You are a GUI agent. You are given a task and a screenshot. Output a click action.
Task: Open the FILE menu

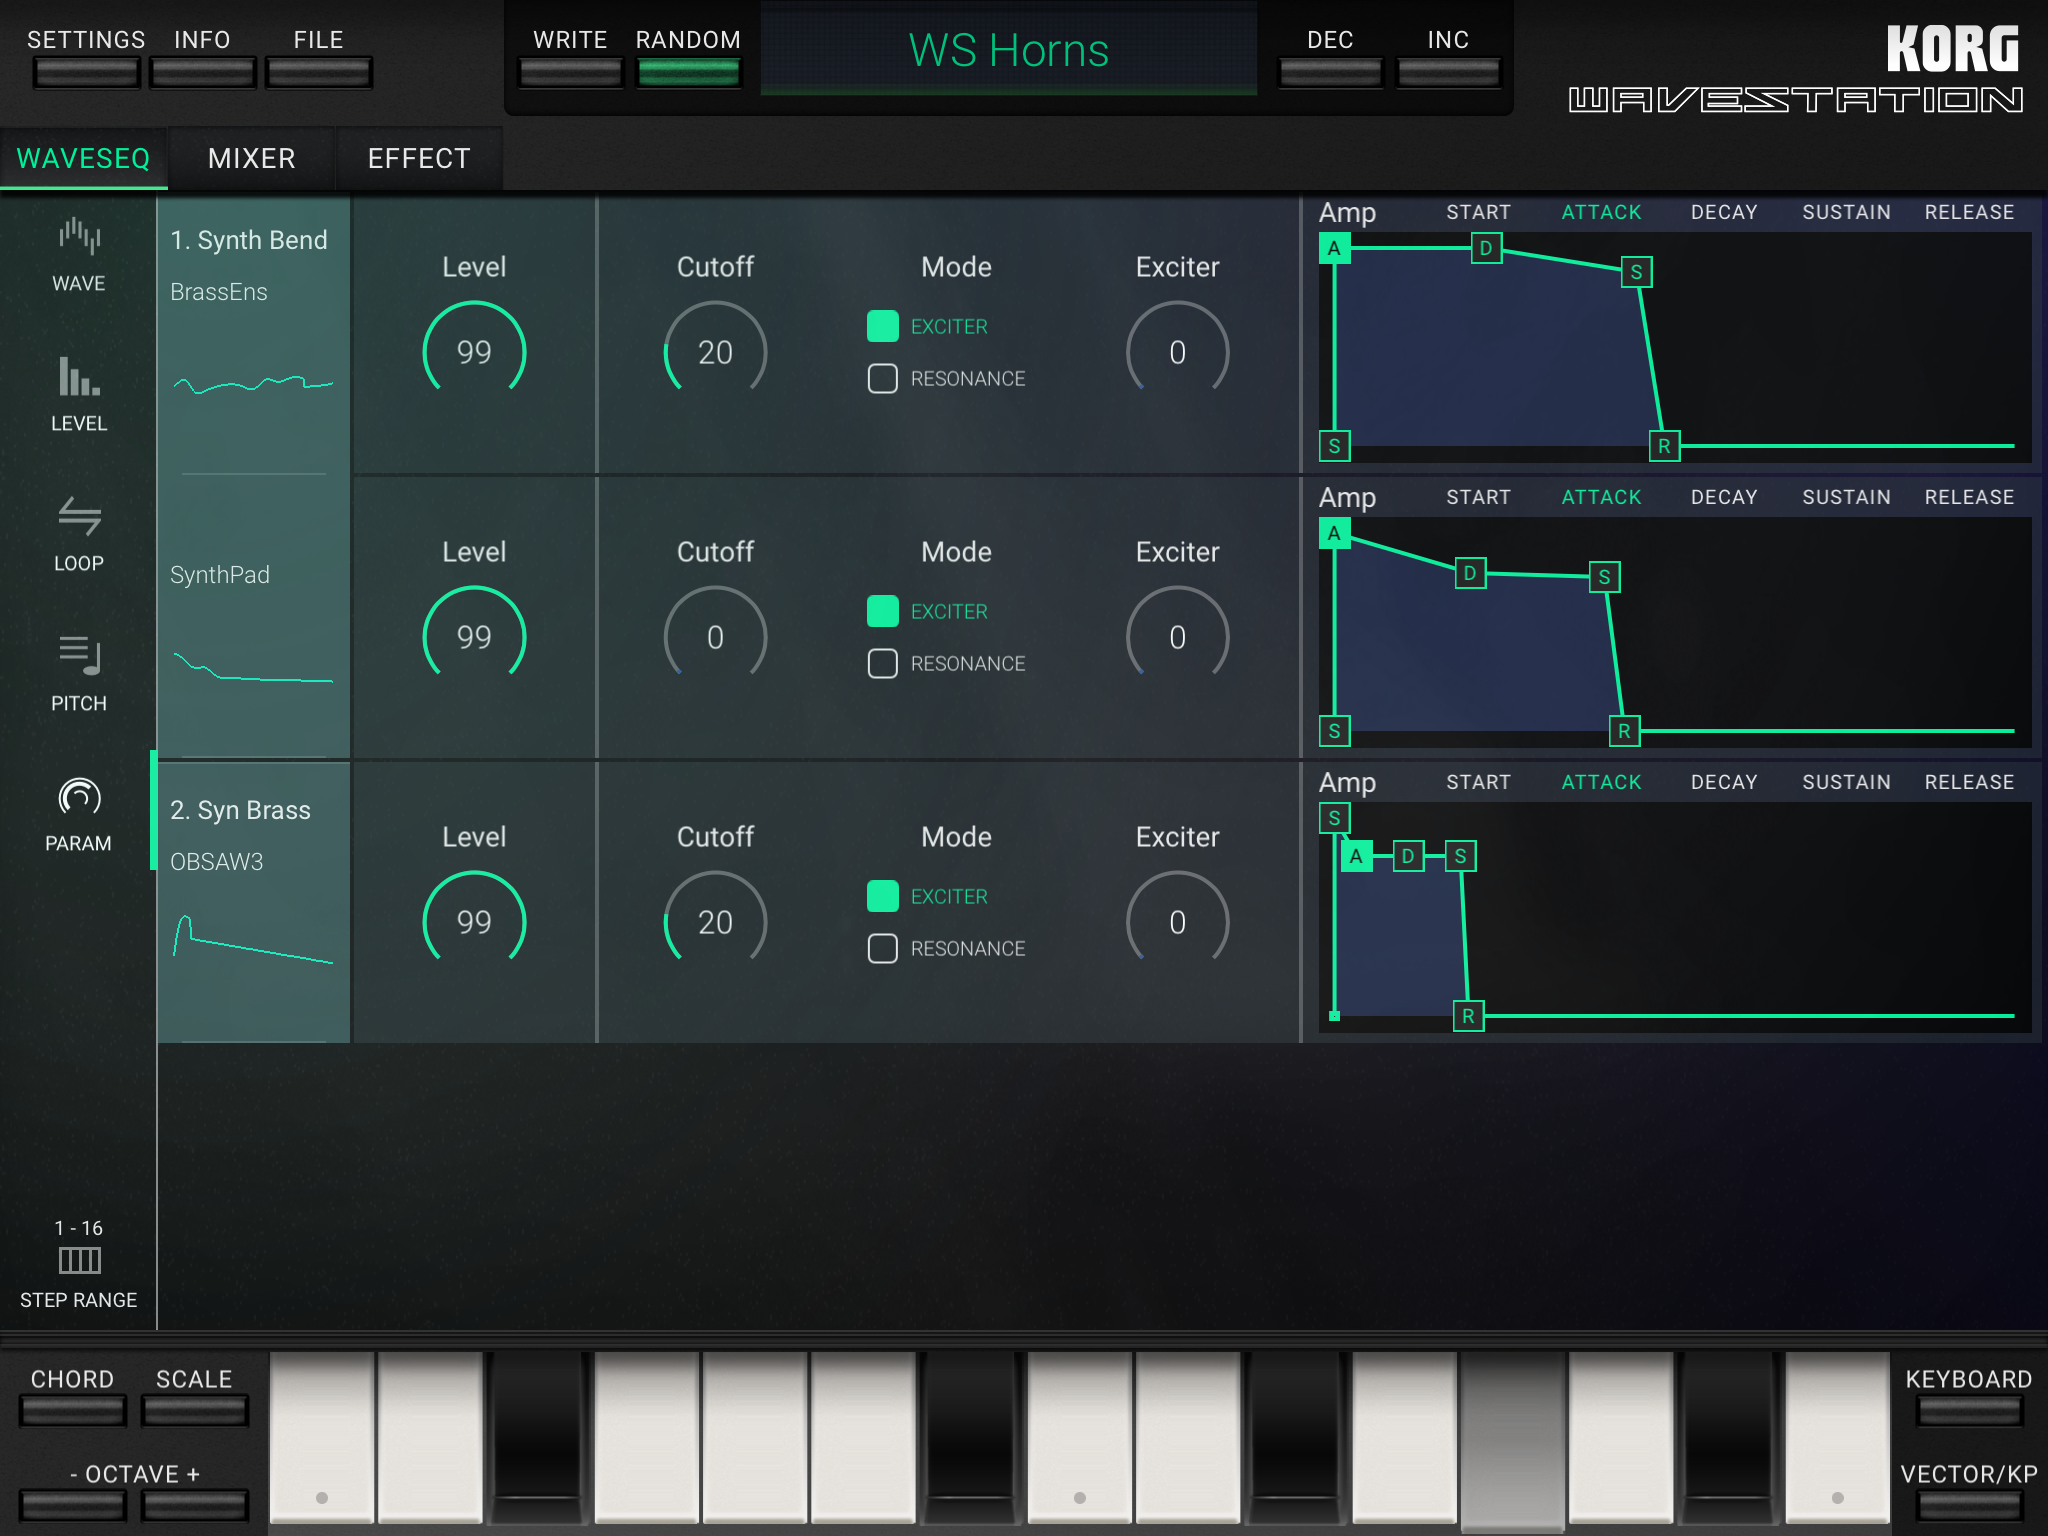point(319,72)
